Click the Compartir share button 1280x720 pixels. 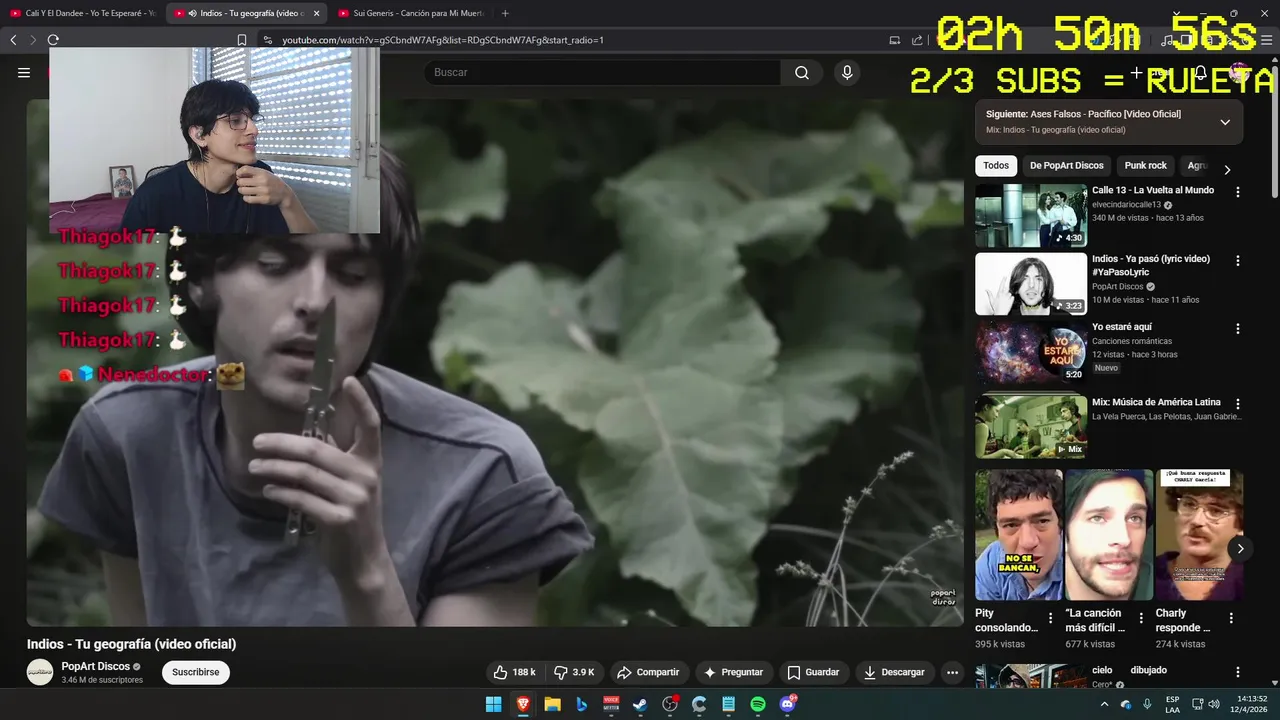pyautogui.click(x=648, y=672)
